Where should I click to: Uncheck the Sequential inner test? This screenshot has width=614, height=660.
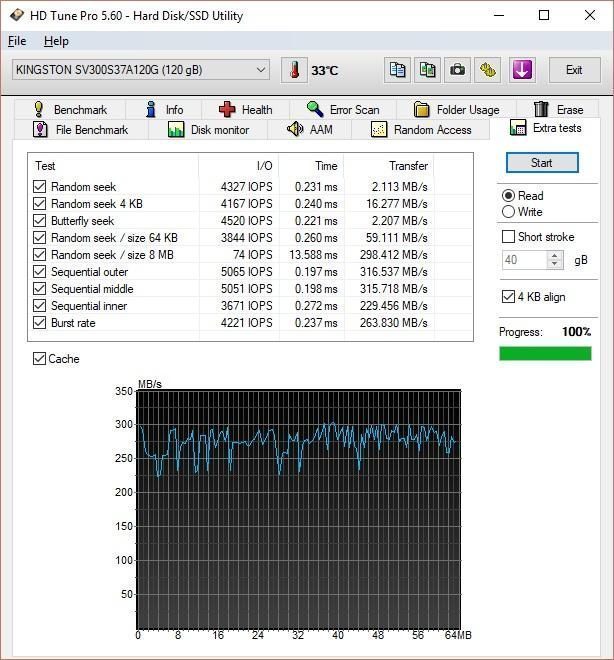tap(40, 306)
